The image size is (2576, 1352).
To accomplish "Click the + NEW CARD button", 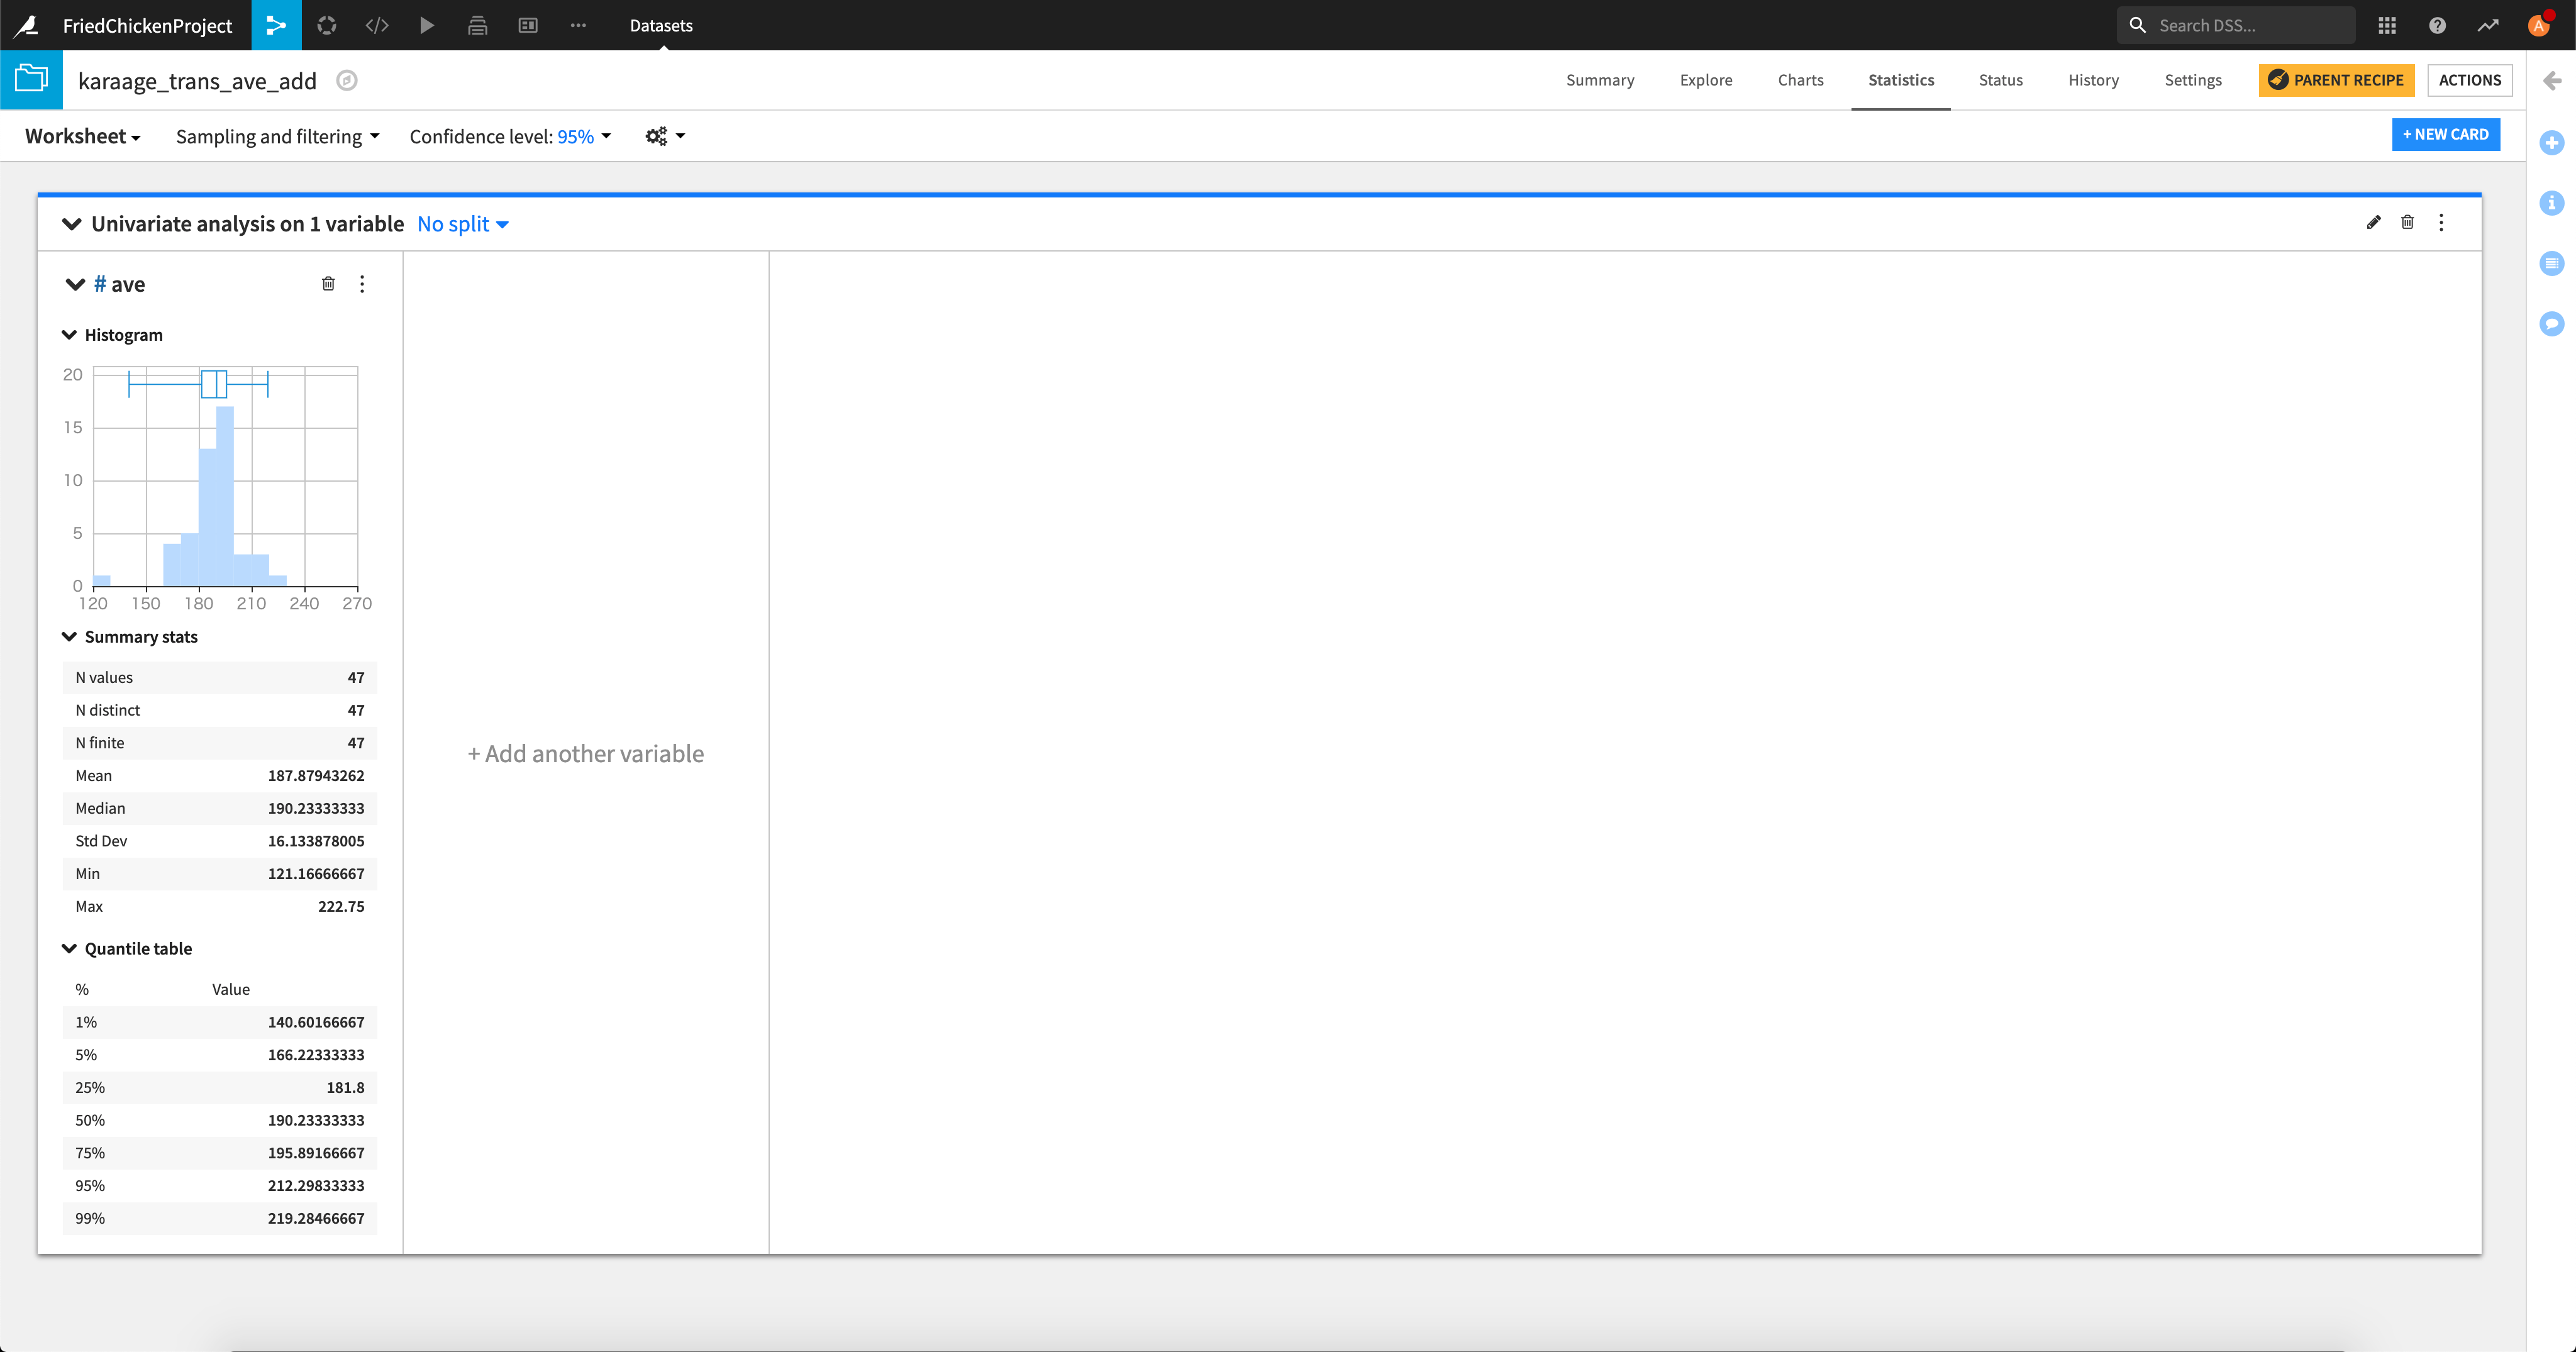I will 2445,134.
